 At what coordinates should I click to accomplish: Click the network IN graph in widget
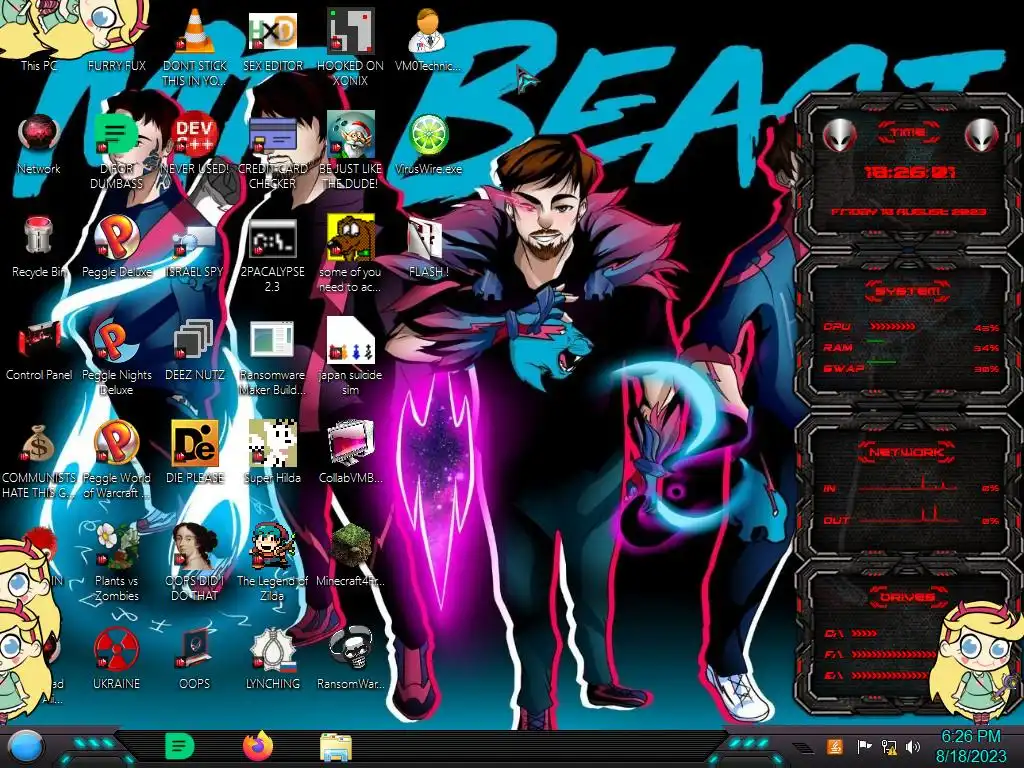tap(908, 483)
